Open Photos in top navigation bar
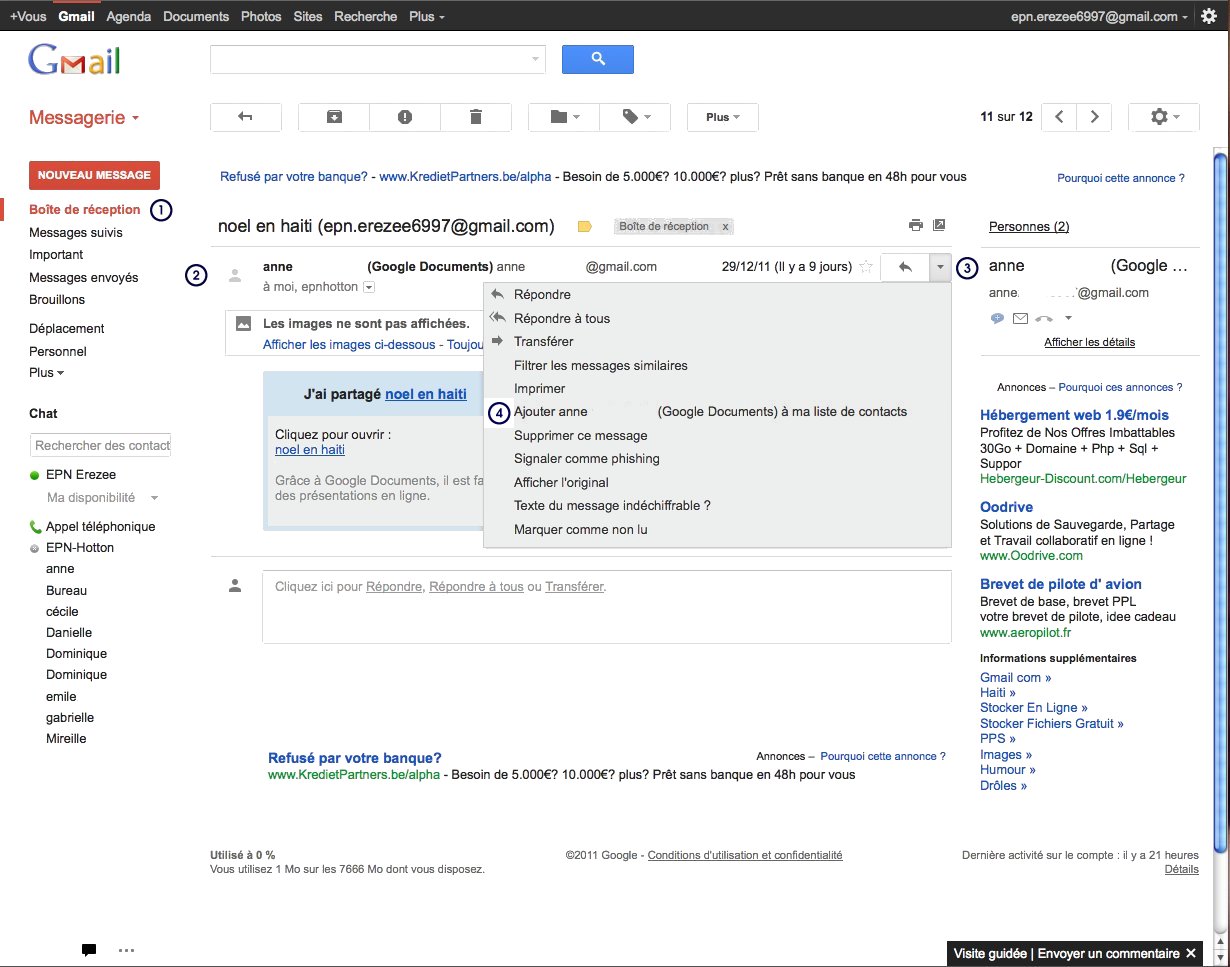This screenshot has width=1230, height=967. pos(261,16)
